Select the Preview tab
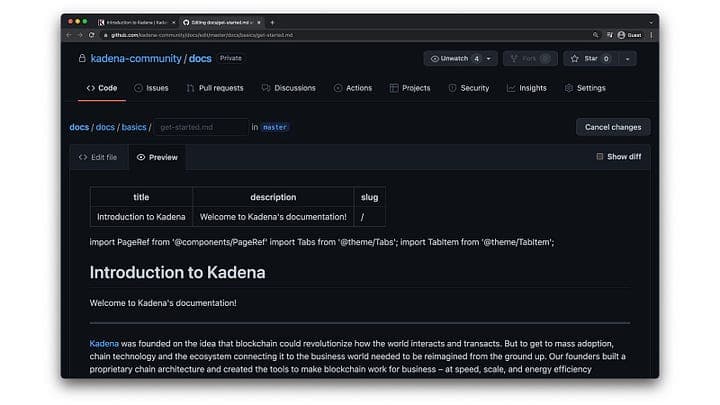This screenshot has height=405, width=720. click(x=157, y=157)
